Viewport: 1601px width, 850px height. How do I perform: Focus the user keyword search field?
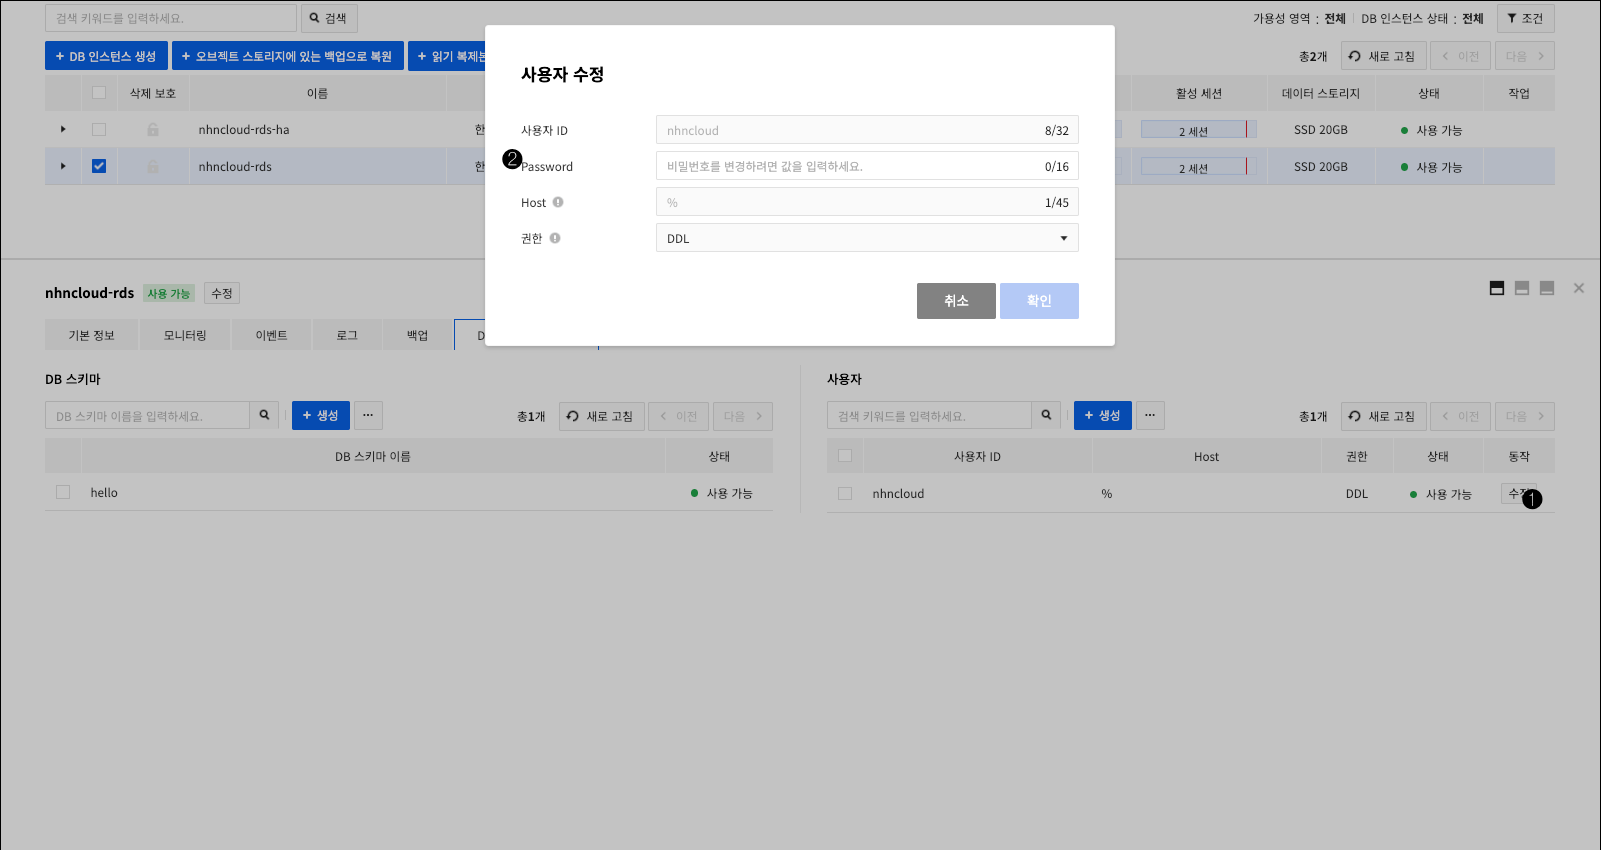tap(929, 415)
